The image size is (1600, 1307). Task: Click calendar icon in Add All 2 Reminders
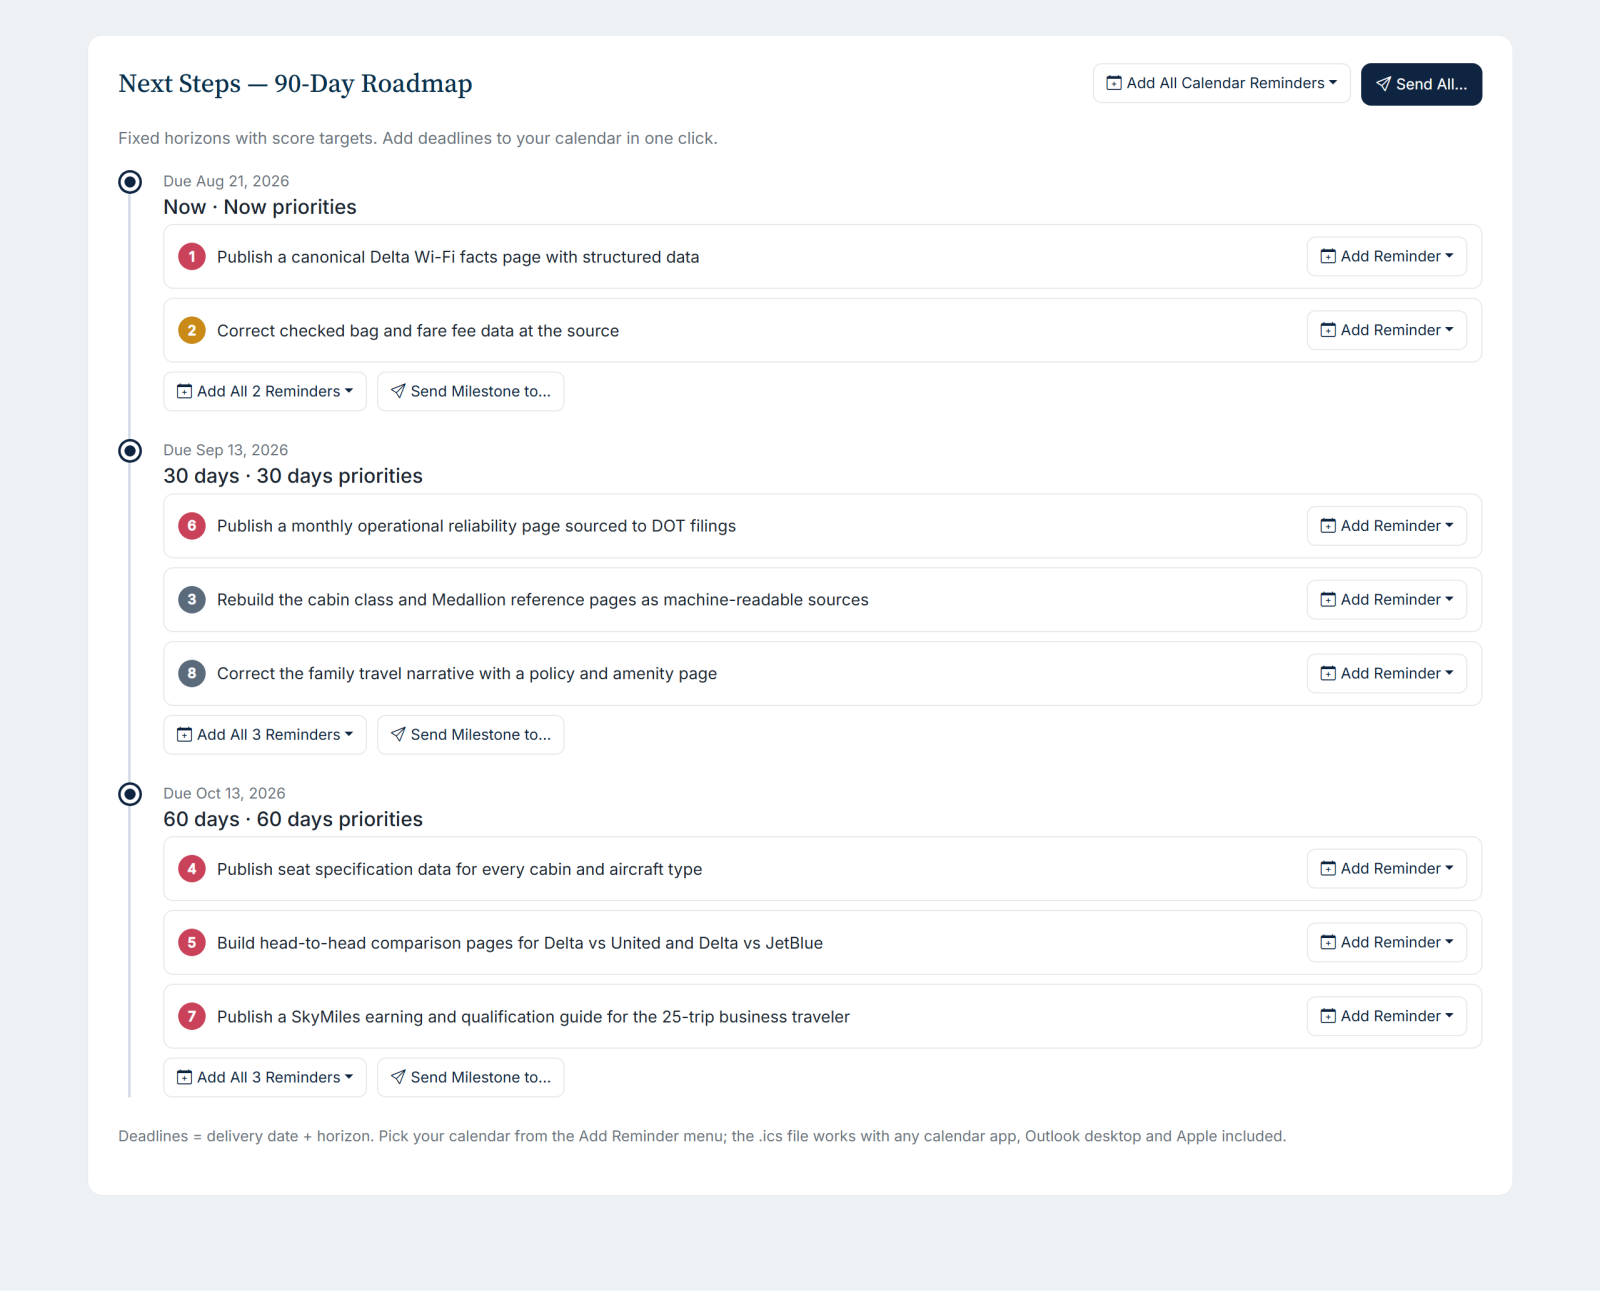(184, 392)
